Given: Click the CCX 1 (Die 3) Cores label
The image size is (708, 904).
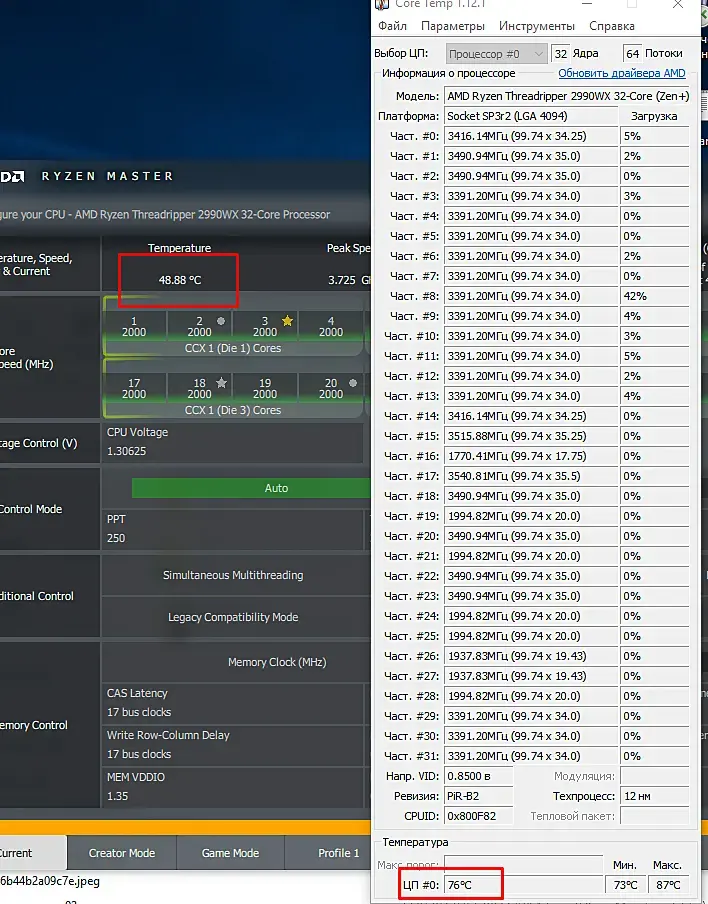Looking at the screenshot, I should 233,410.
